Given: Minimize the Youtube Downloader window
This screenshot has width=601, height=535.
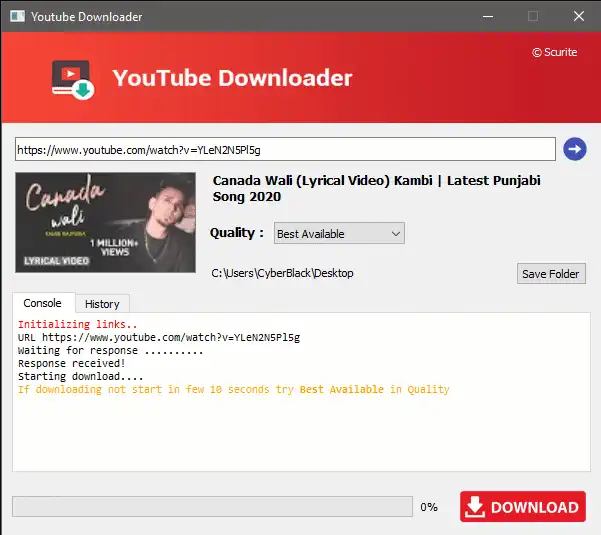Looking at the screenshot, I should pyautogui.click(x=488, y=16).
